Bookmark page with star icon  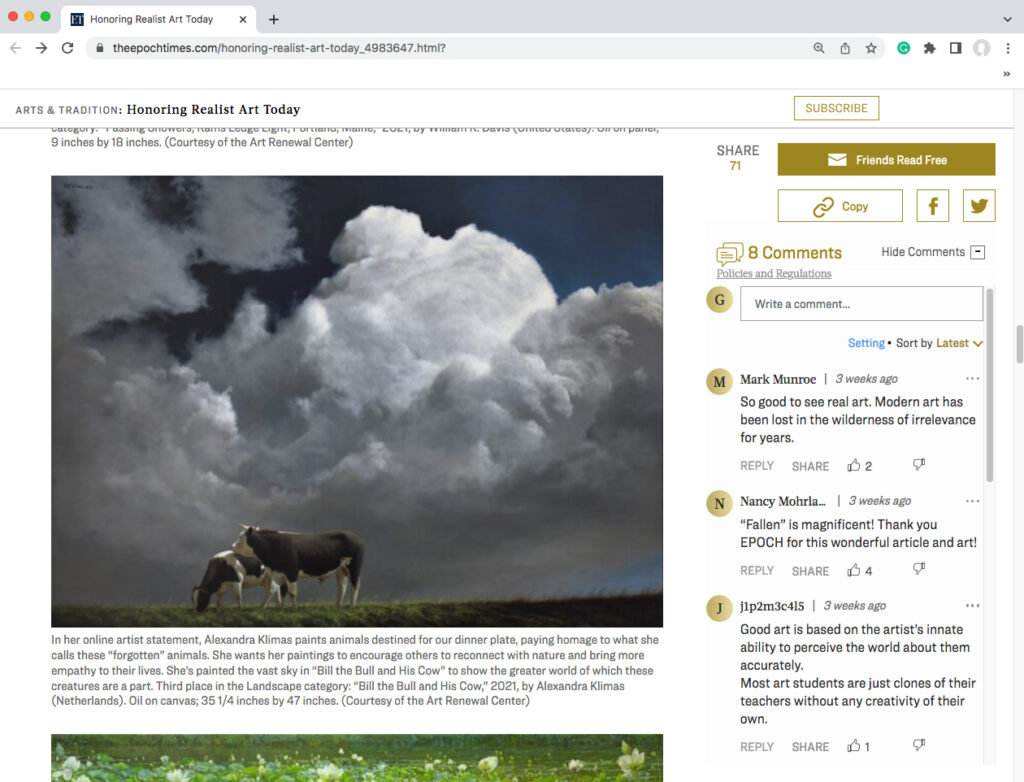tap(871, 48)
